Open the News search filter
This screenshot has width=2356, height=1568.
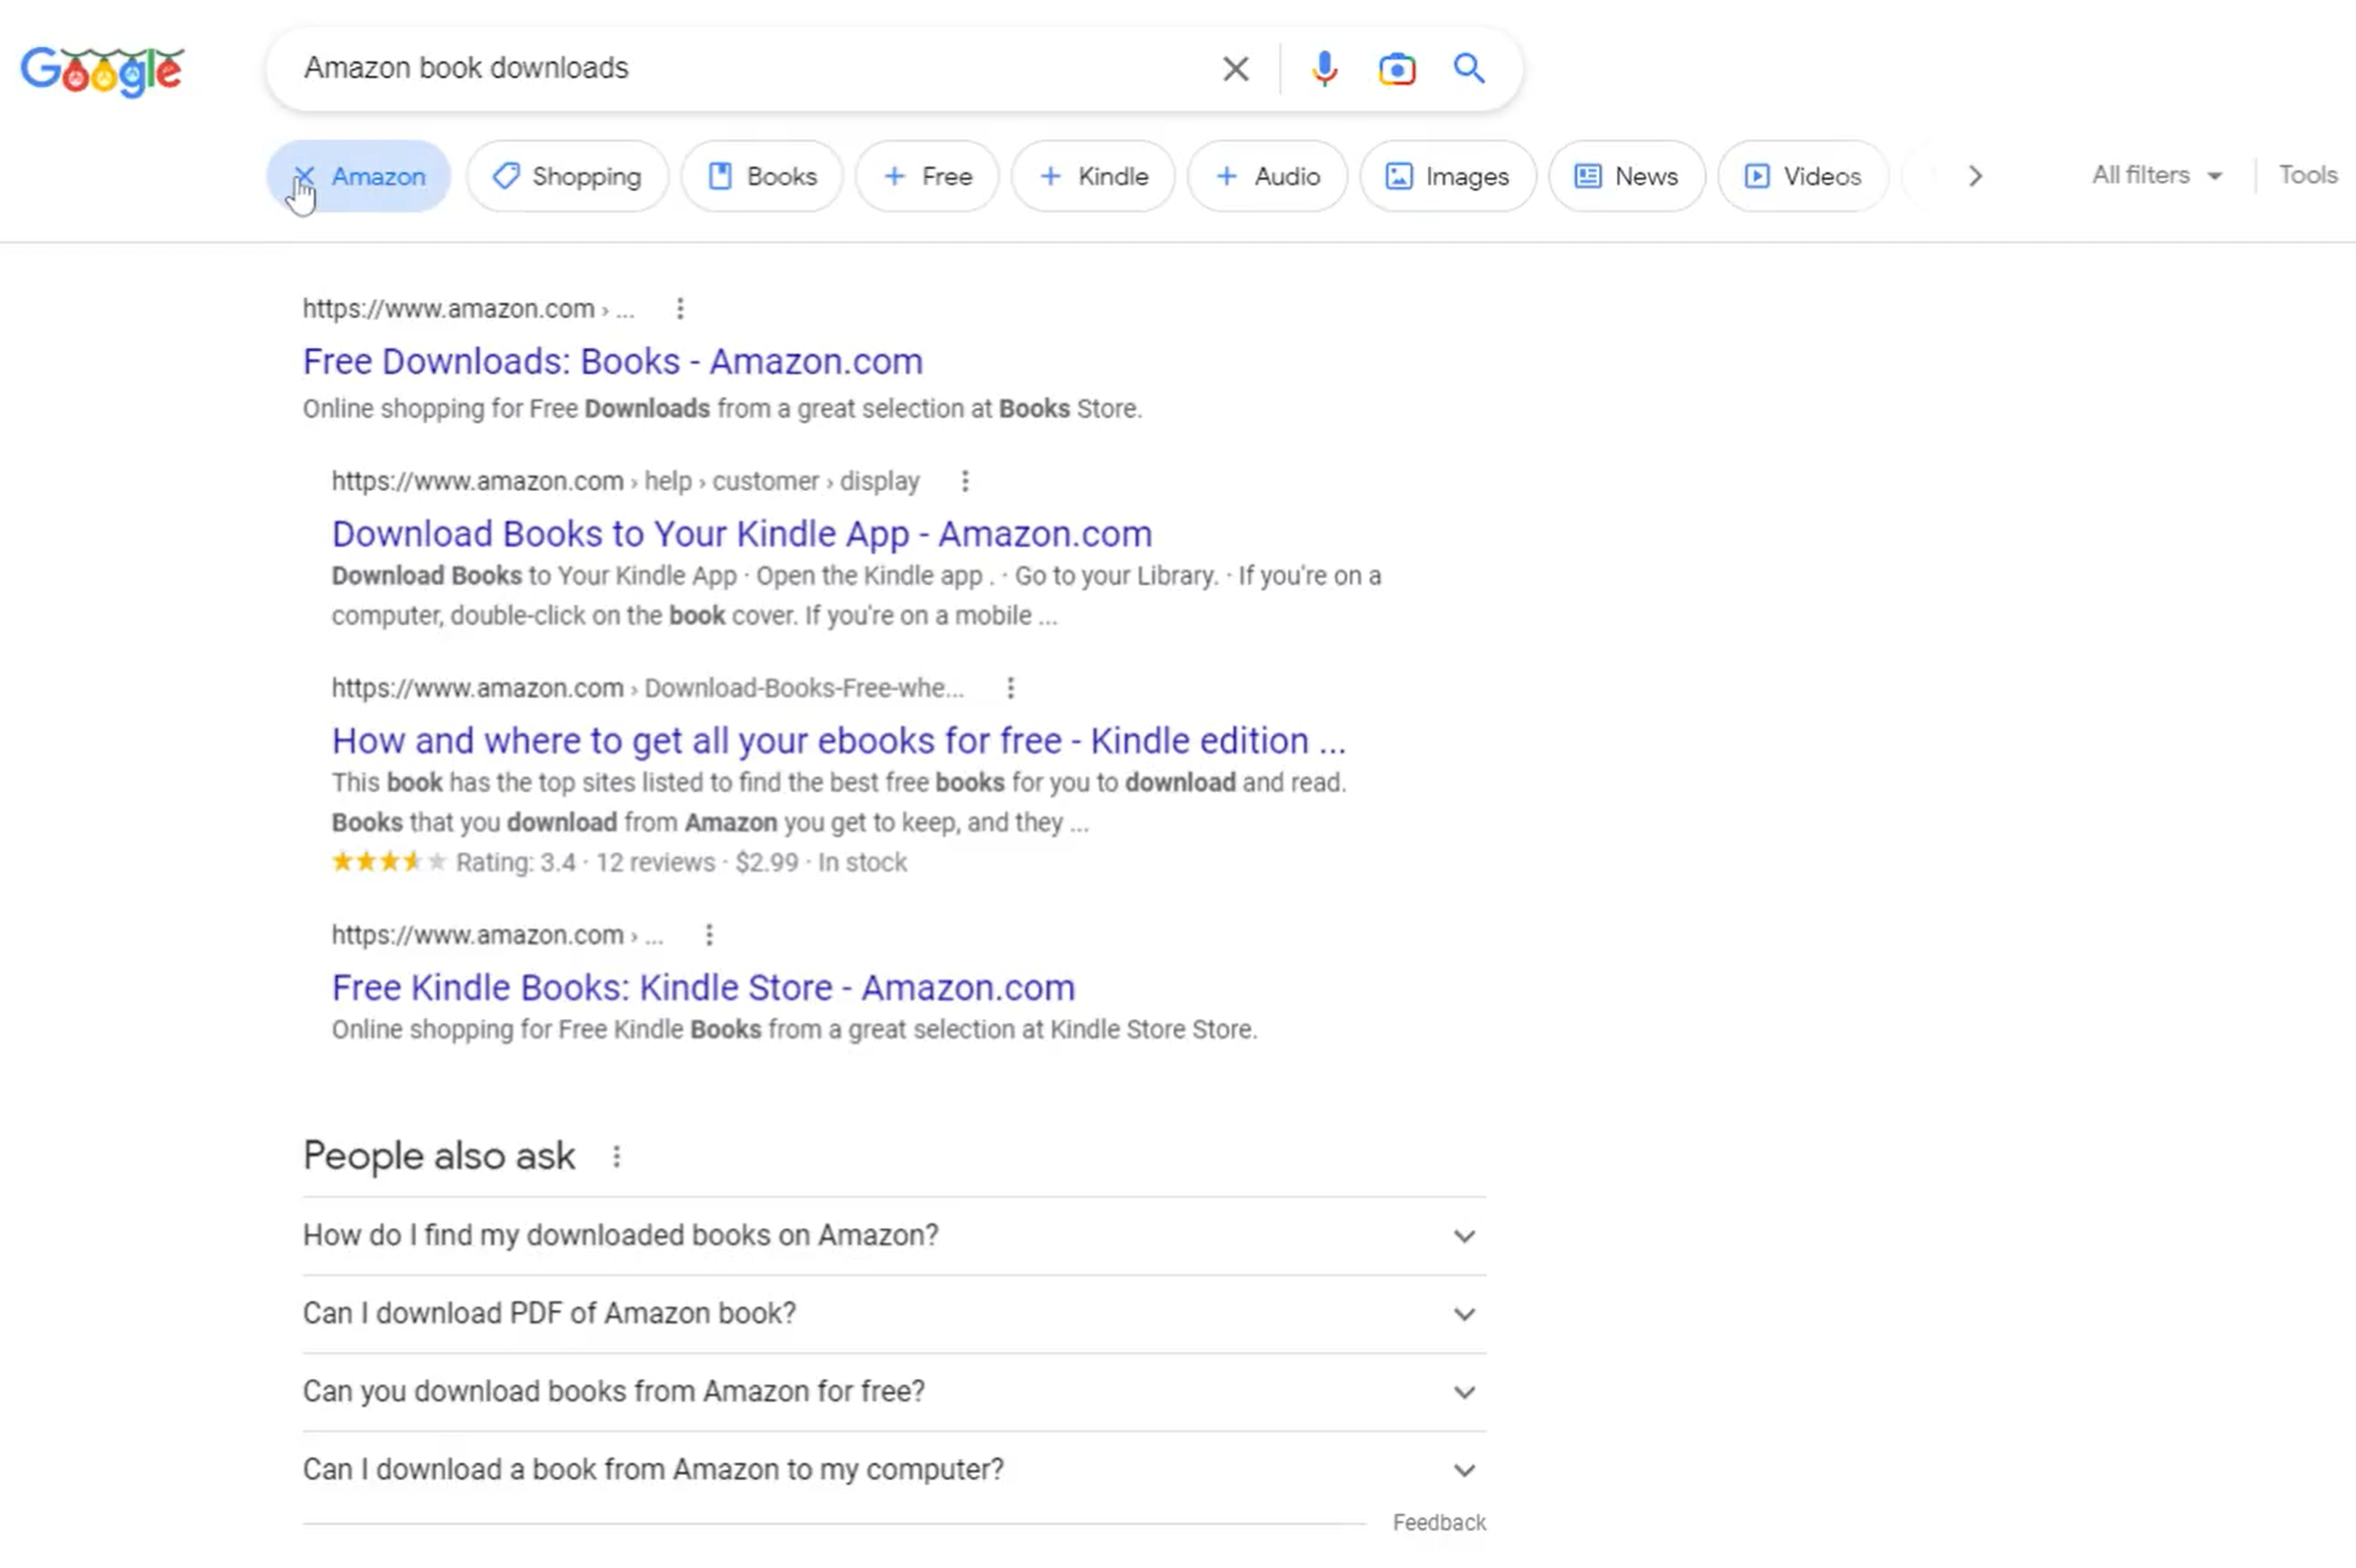pyautogui.click(x=1625, y=176)
